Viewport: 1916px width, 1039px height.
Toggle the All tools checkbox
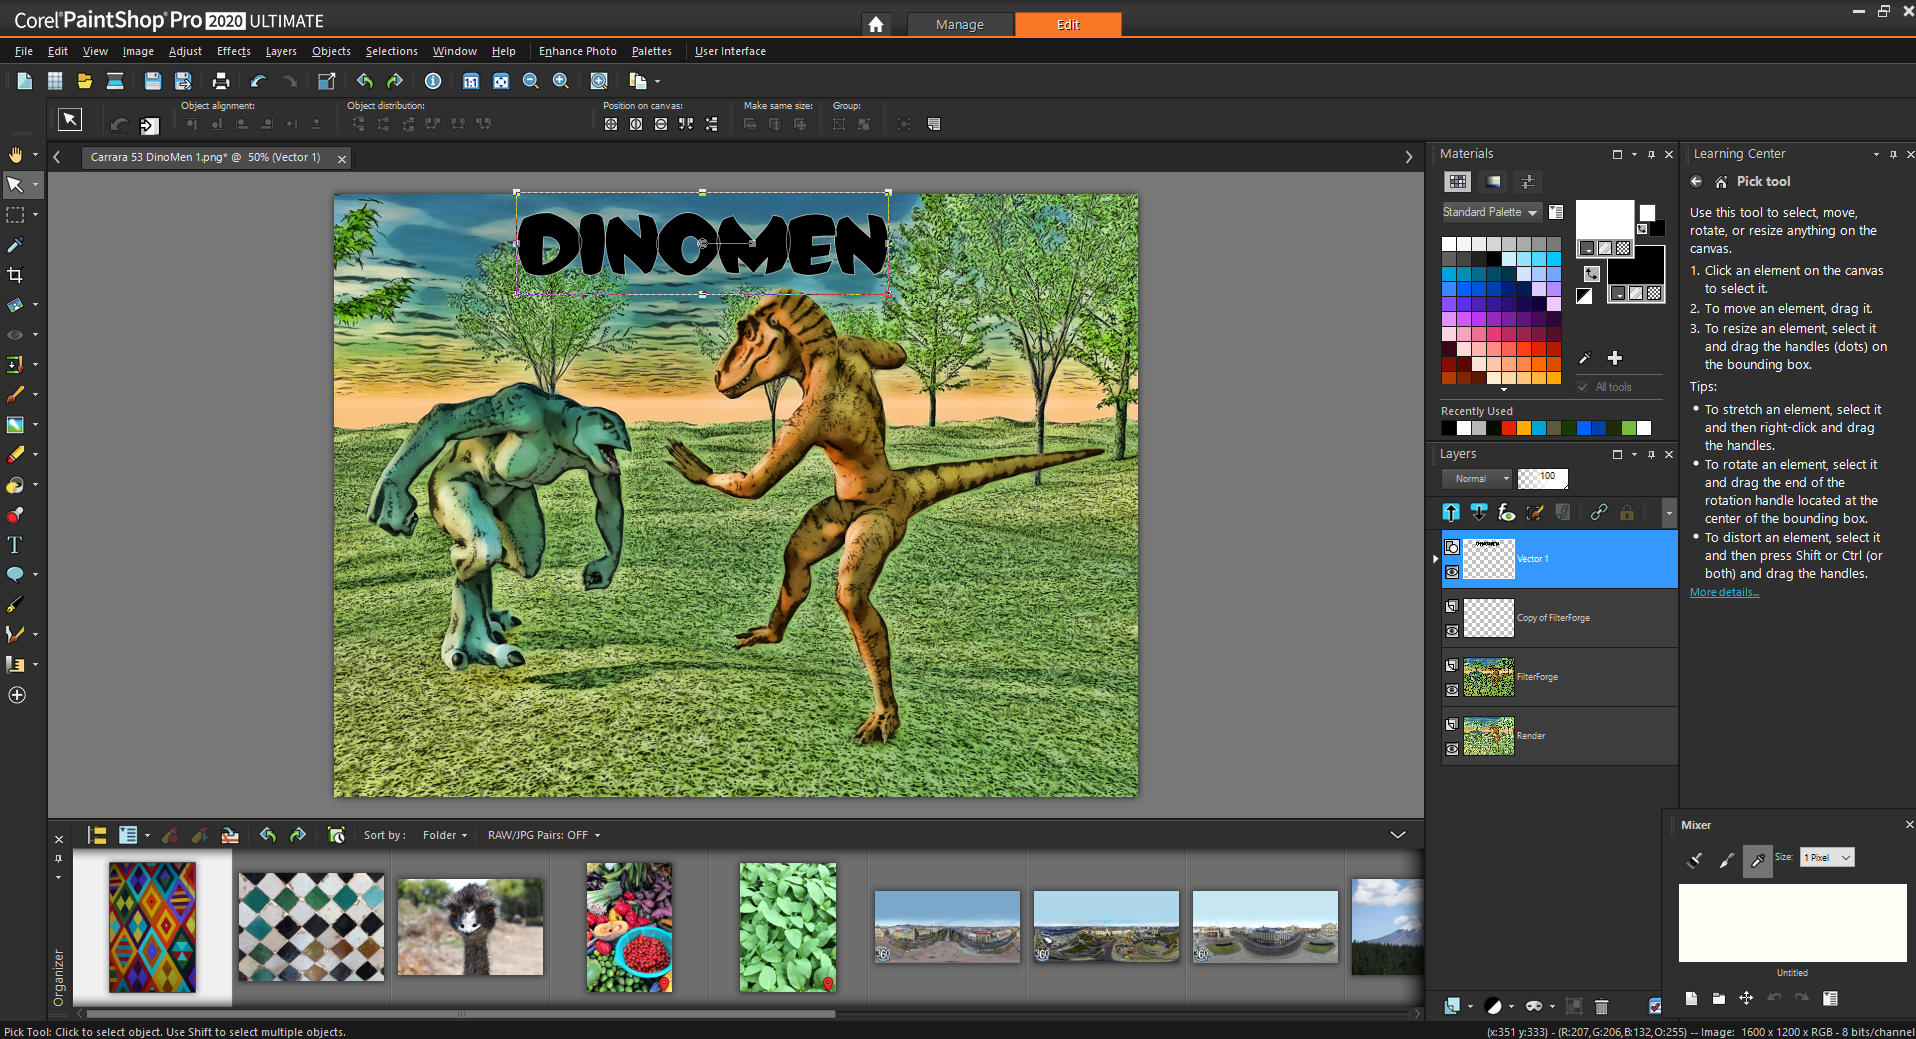tap(1583, 387)
